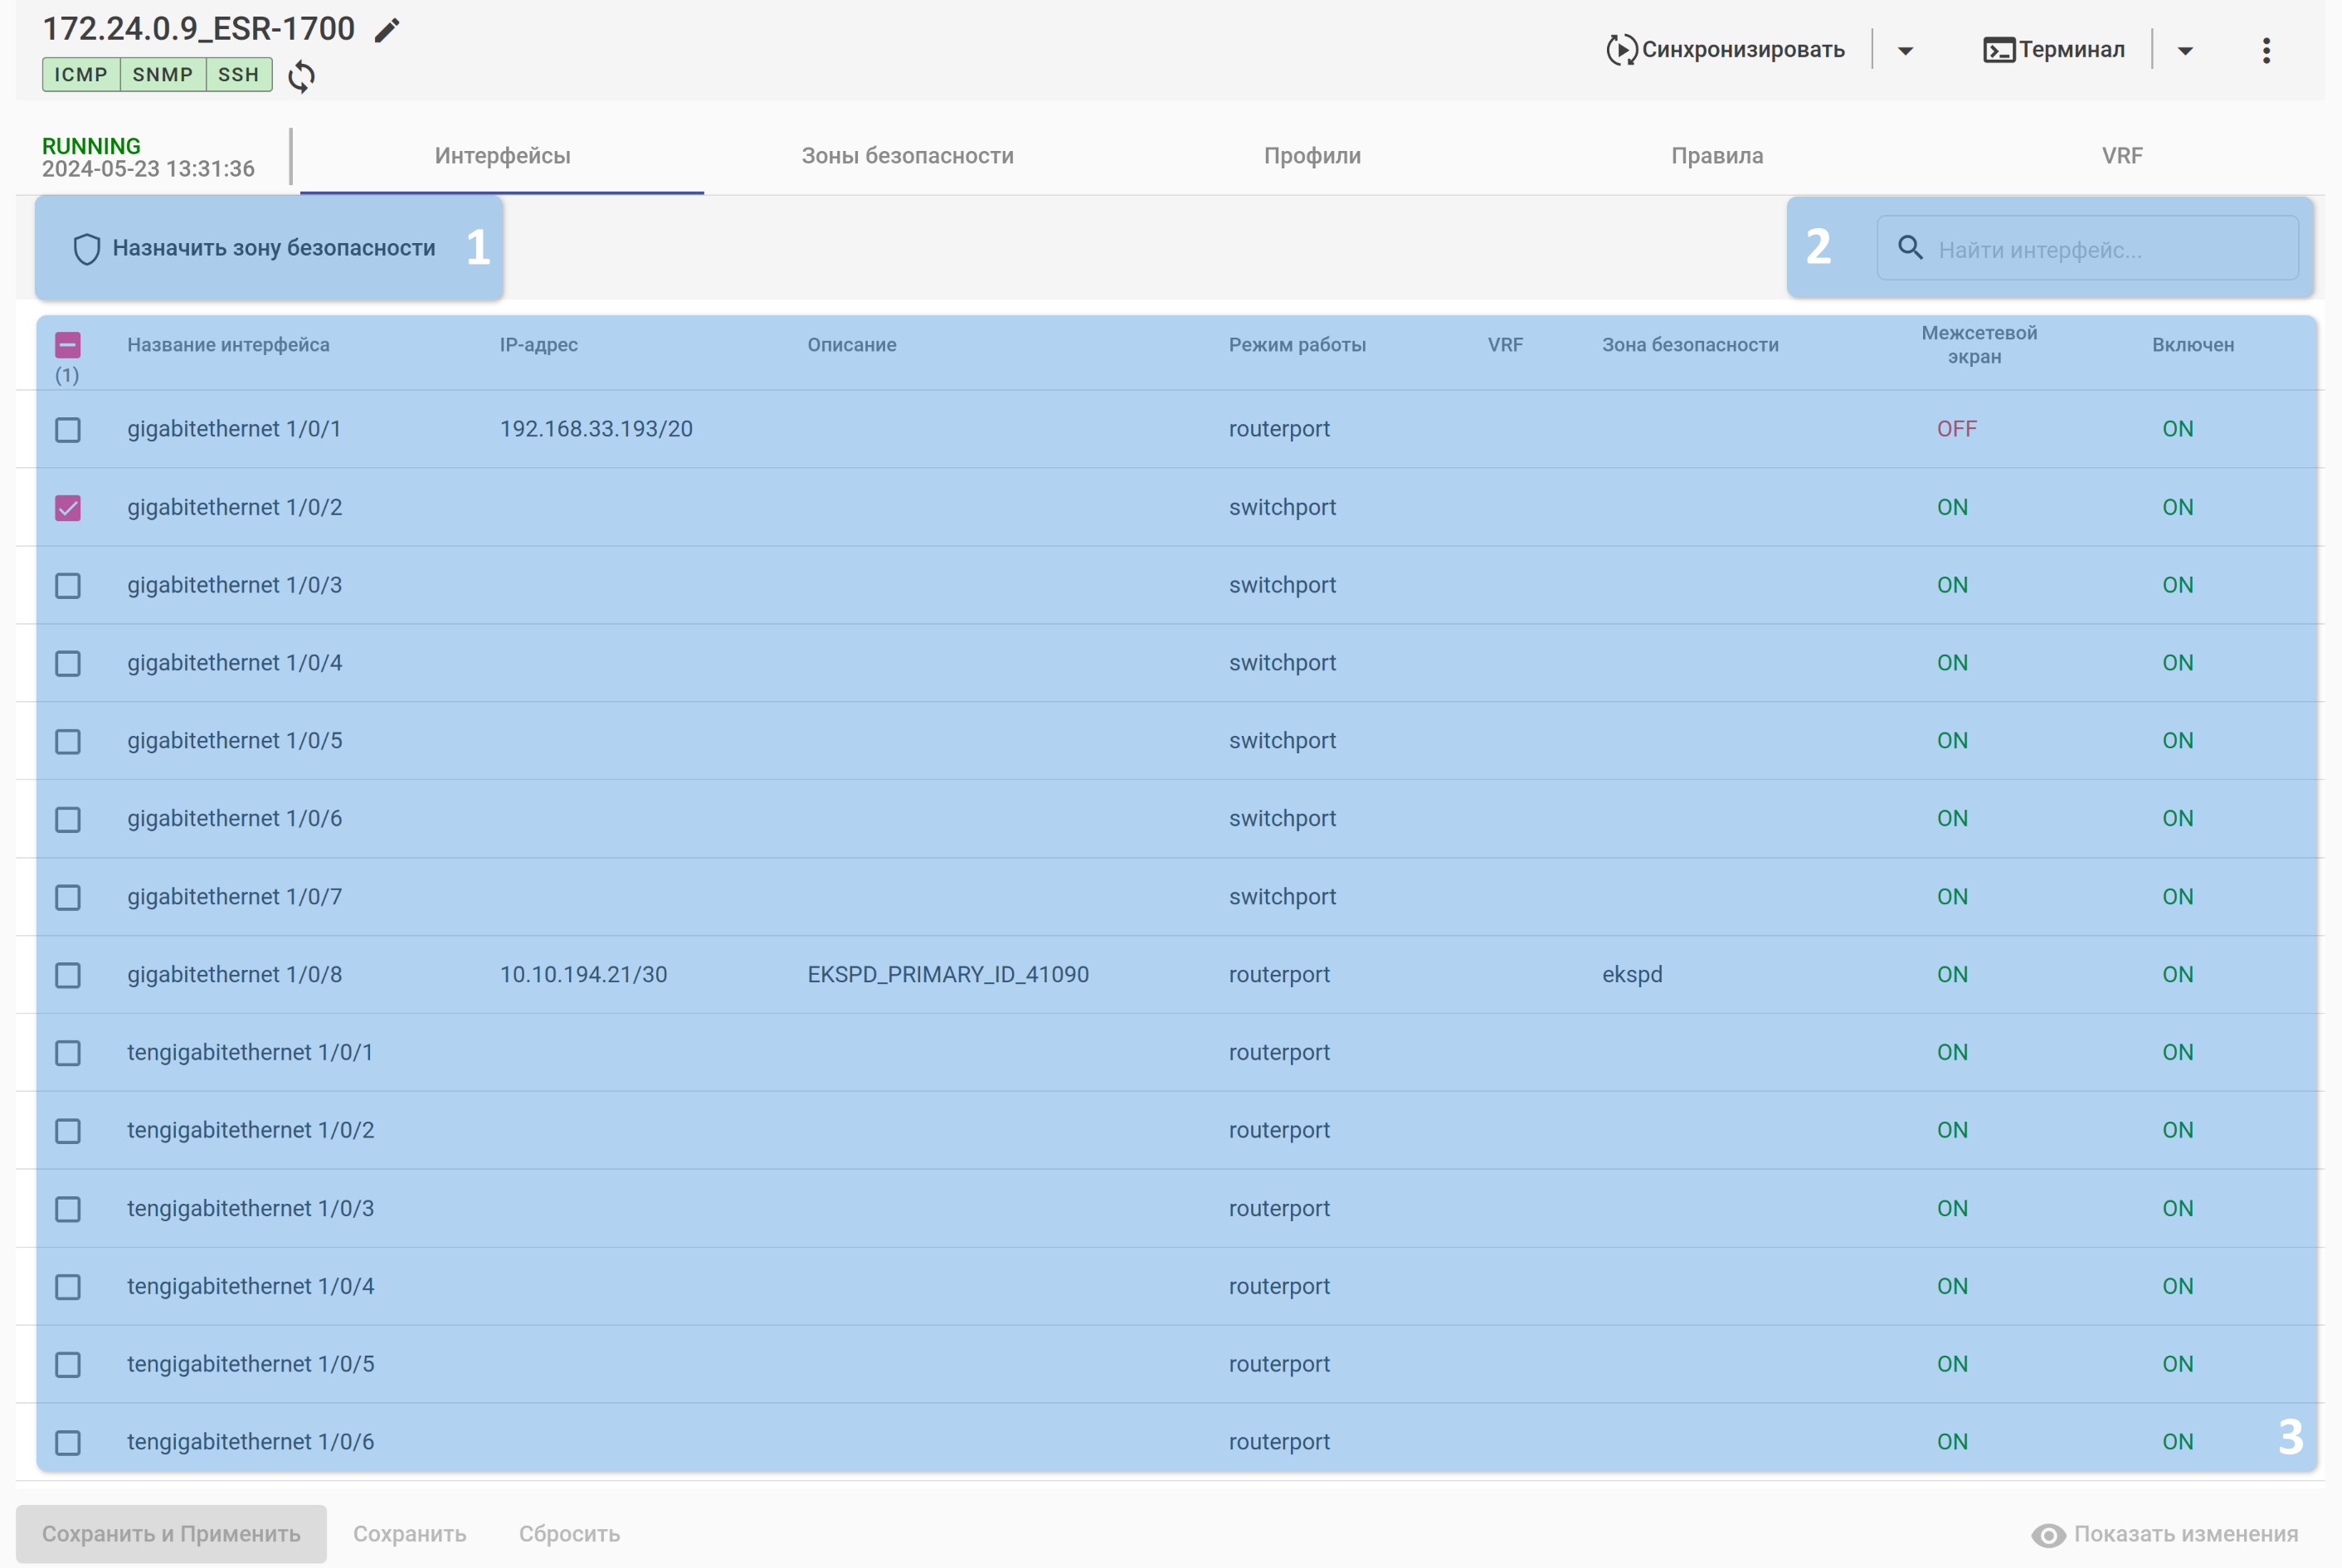Expand the dropdown arrow next to Синхронизировать
2342x1568 pixels.
click(1905, 51)
